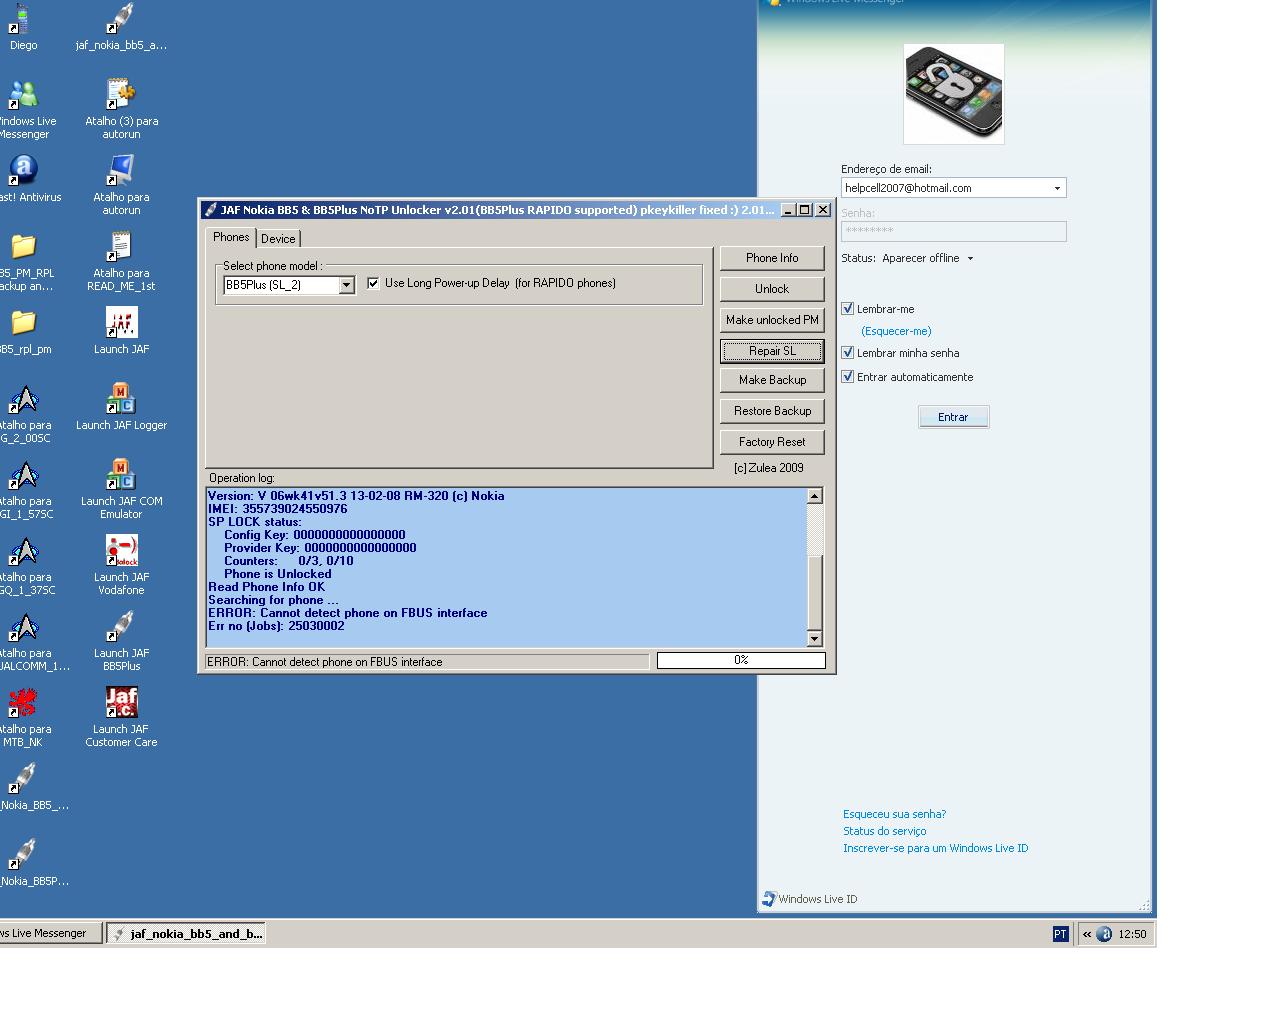Click the 0% progress bar
This screenshot has width=1280, height=1024.
(x=741, y=660)
